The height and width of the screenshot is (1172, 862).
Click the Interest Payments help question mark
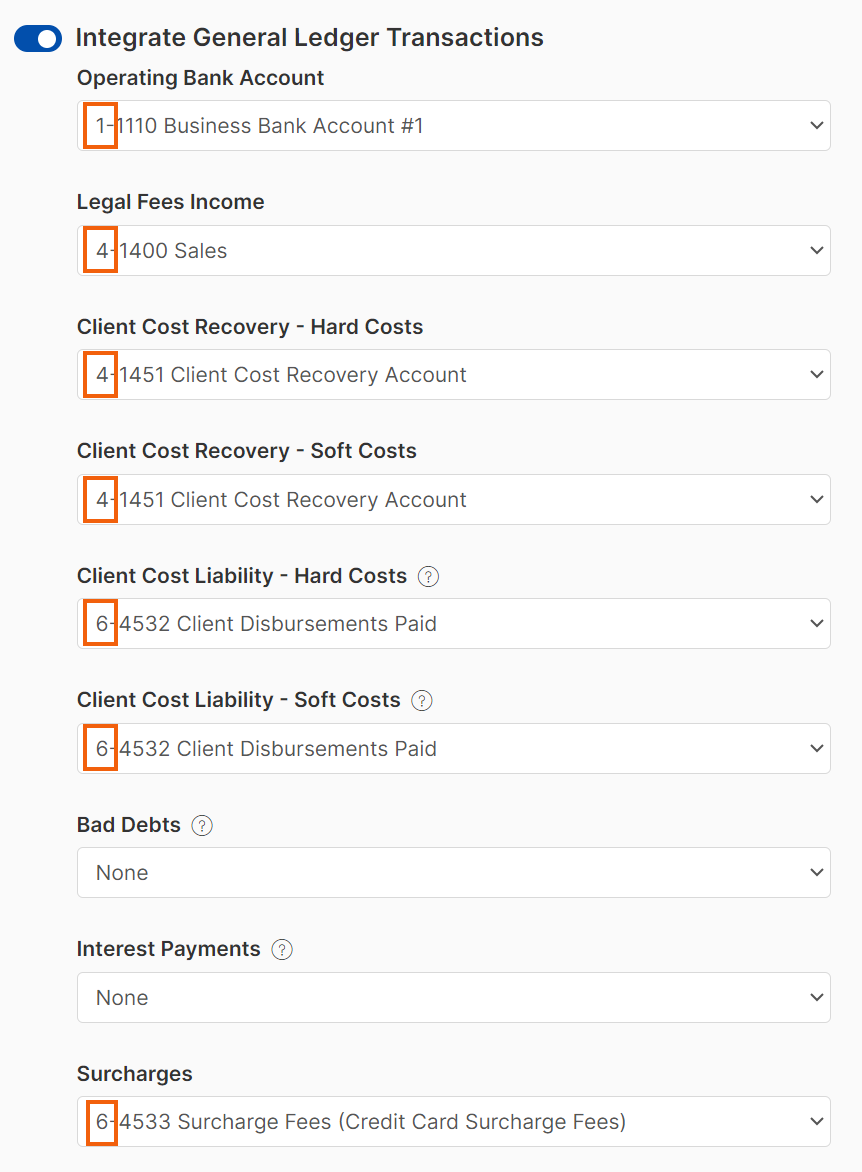click(x=282, y=950)
